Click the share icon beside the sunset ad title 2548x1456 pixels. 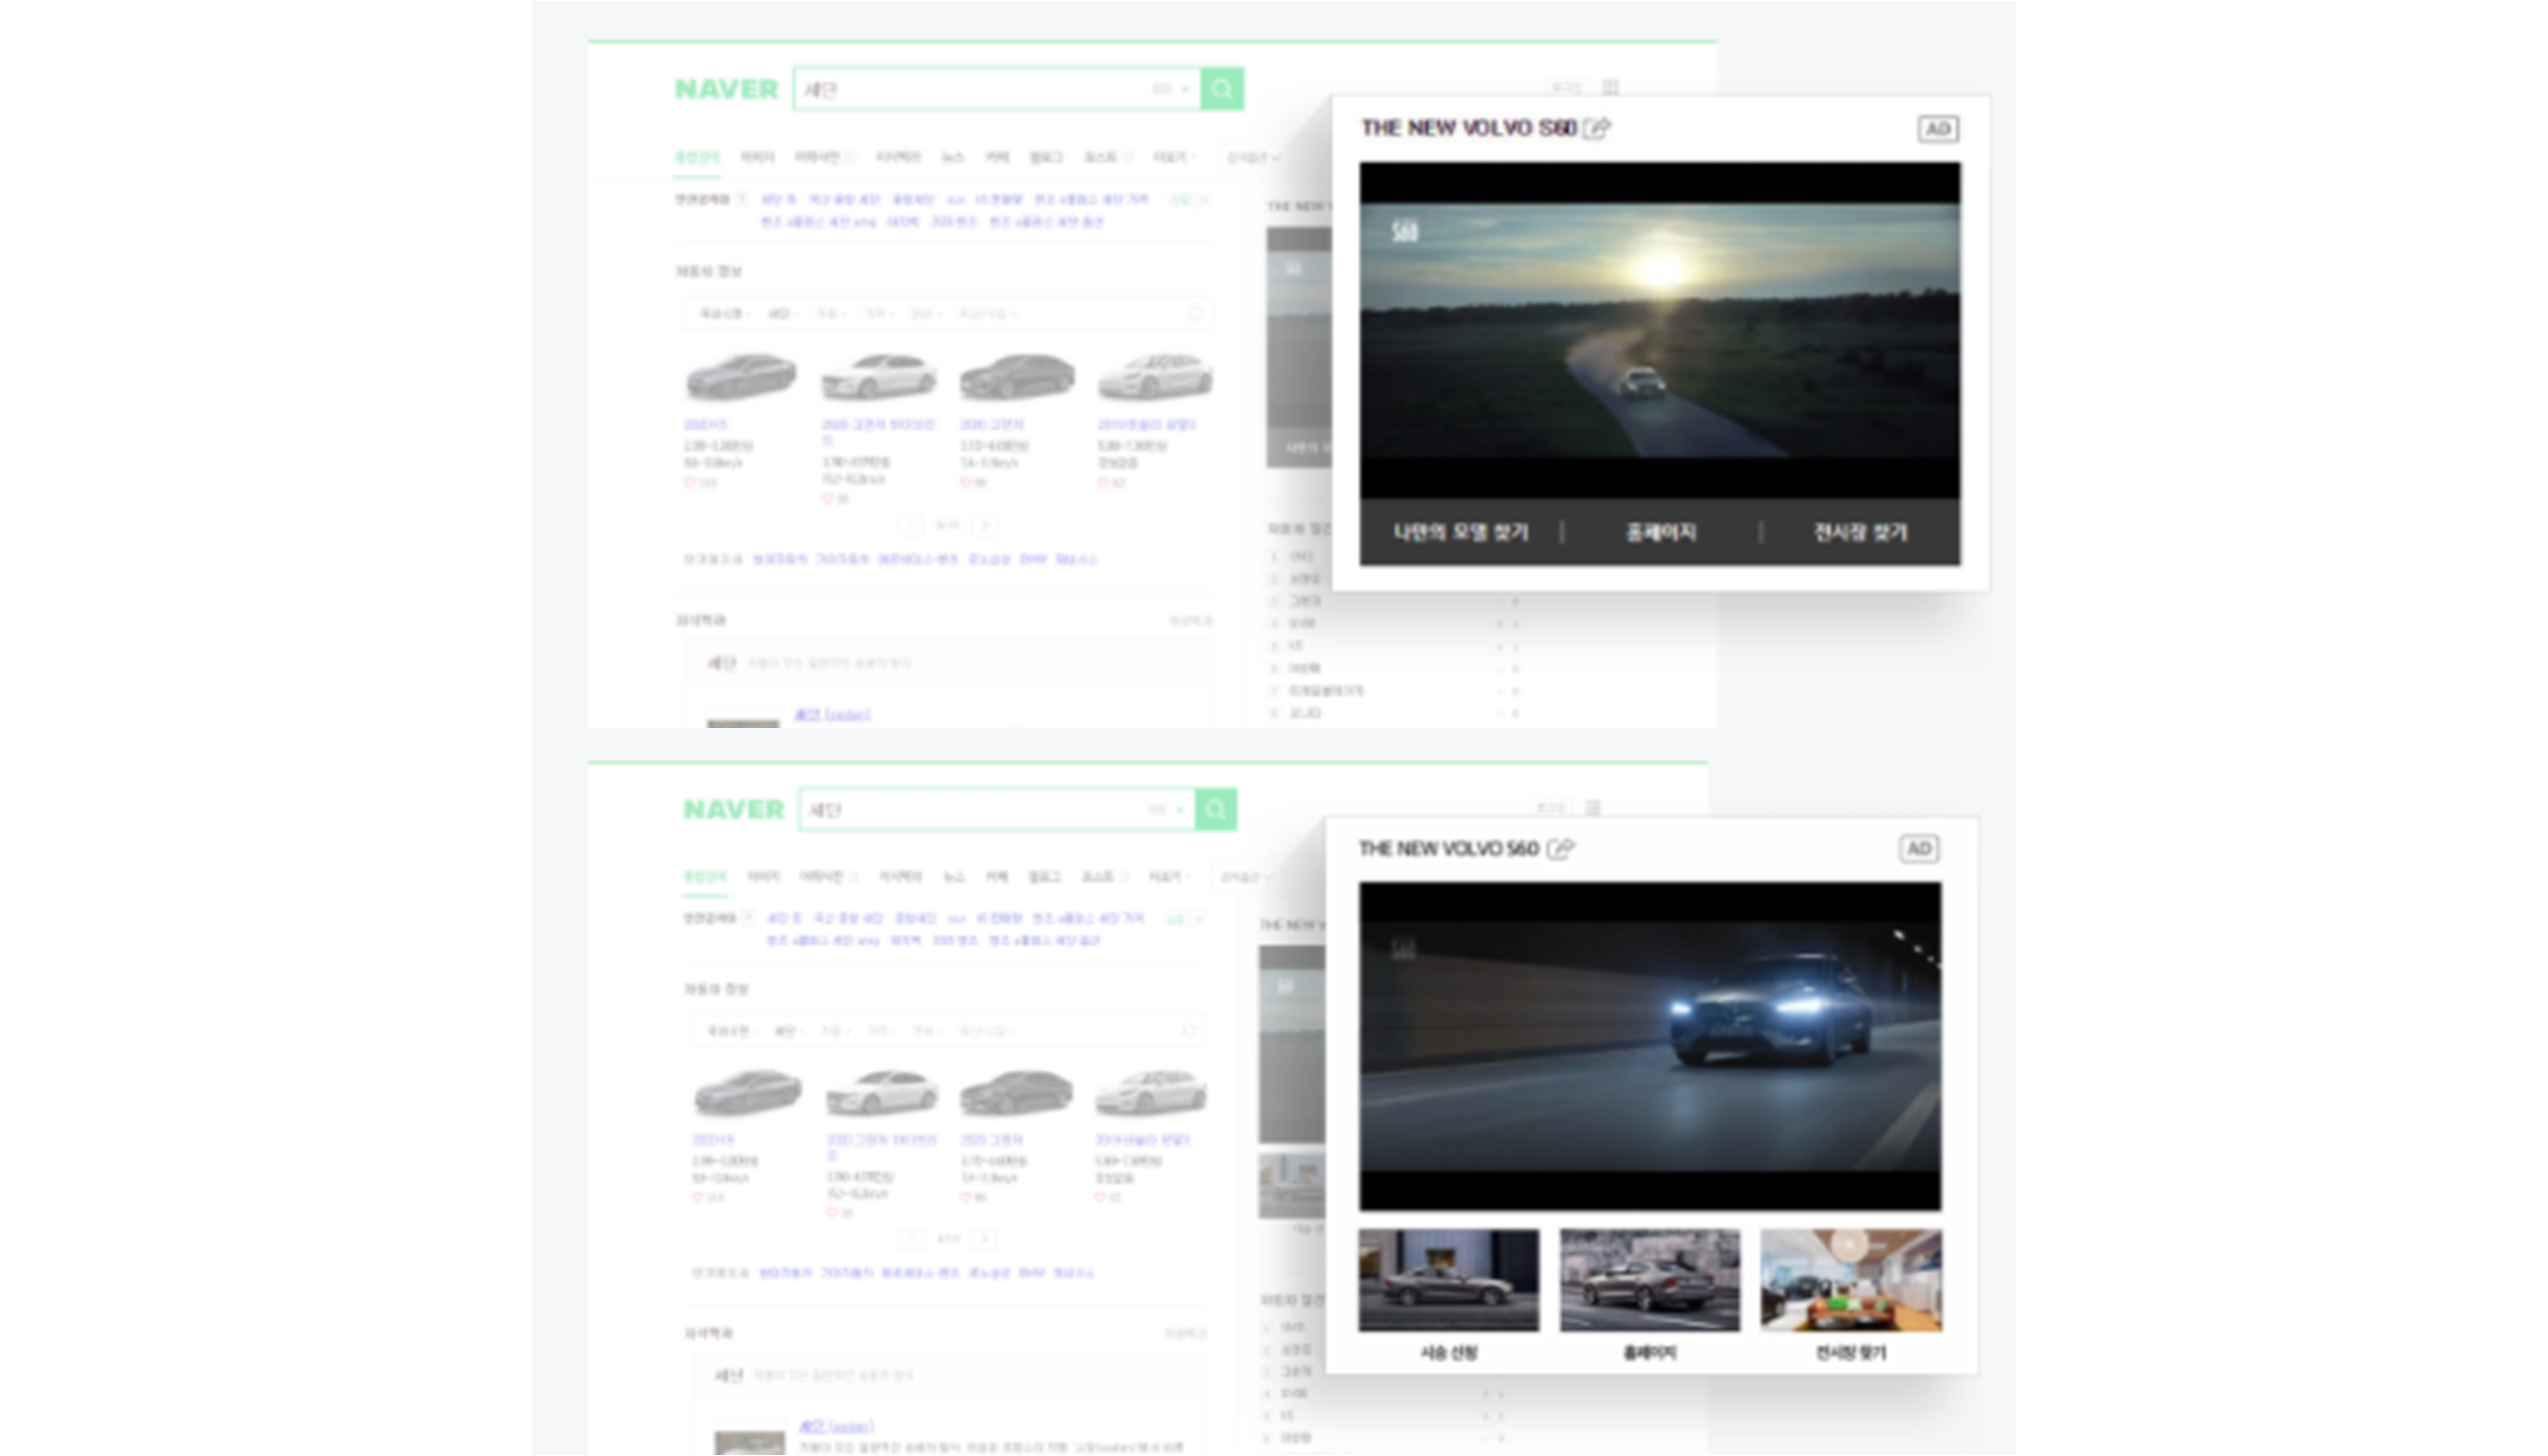[x=1597, y=128]
